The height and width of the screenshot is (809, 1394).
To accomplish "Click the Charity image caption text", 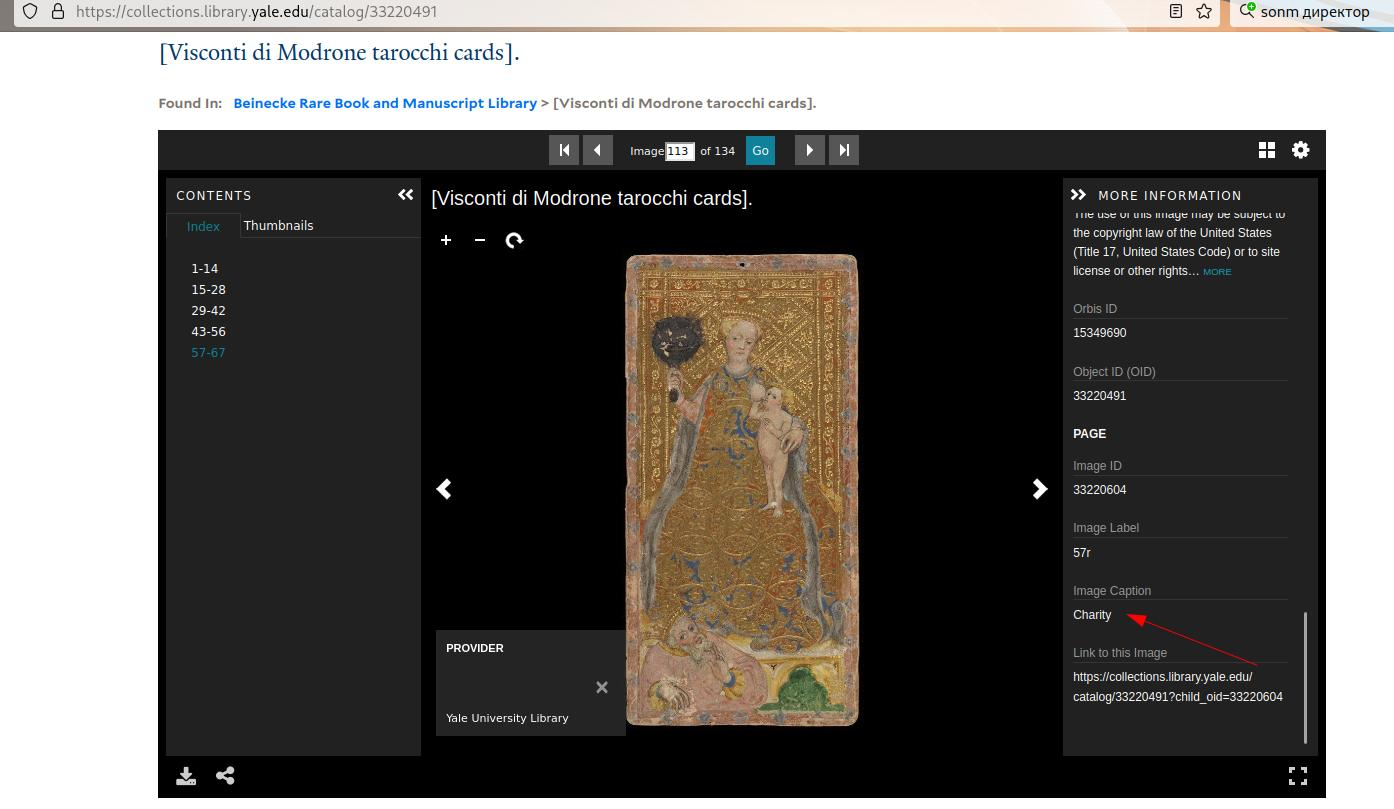I will tap(1092, 615).
